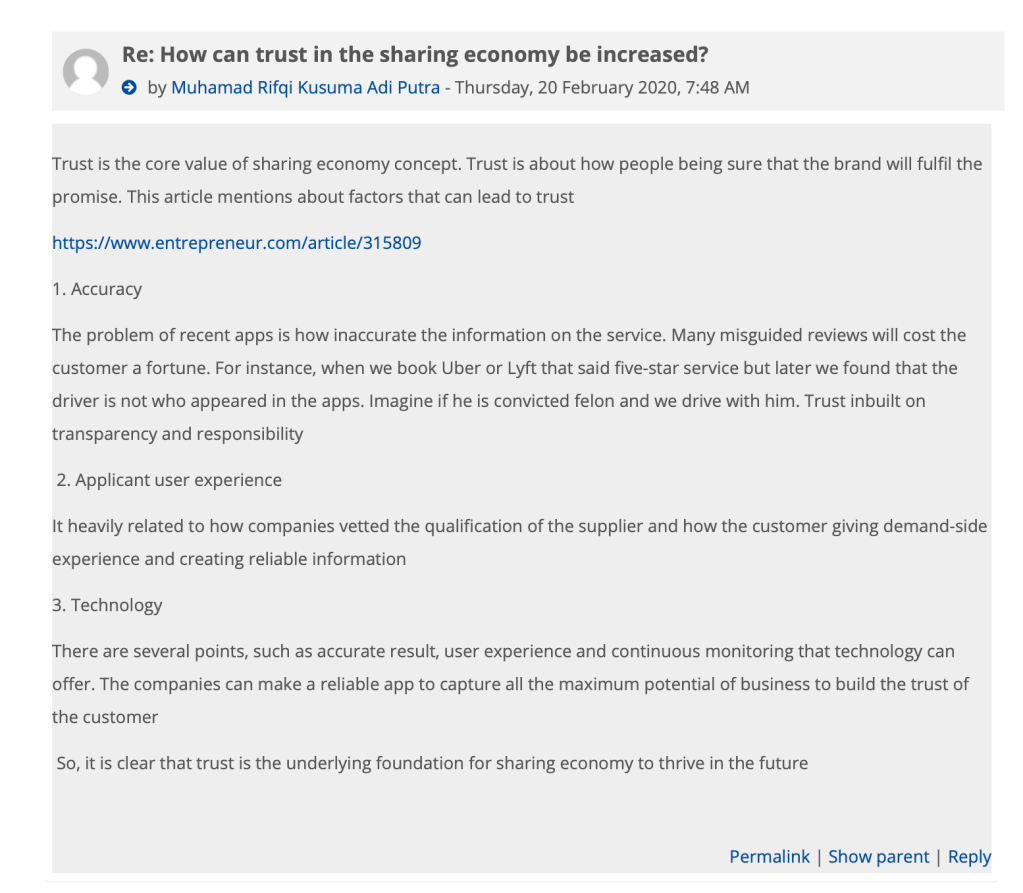This screenshot has height=893, width=1023.
Task: Click the '2. Applicant user experience' heading
Action: coord(169,480)
